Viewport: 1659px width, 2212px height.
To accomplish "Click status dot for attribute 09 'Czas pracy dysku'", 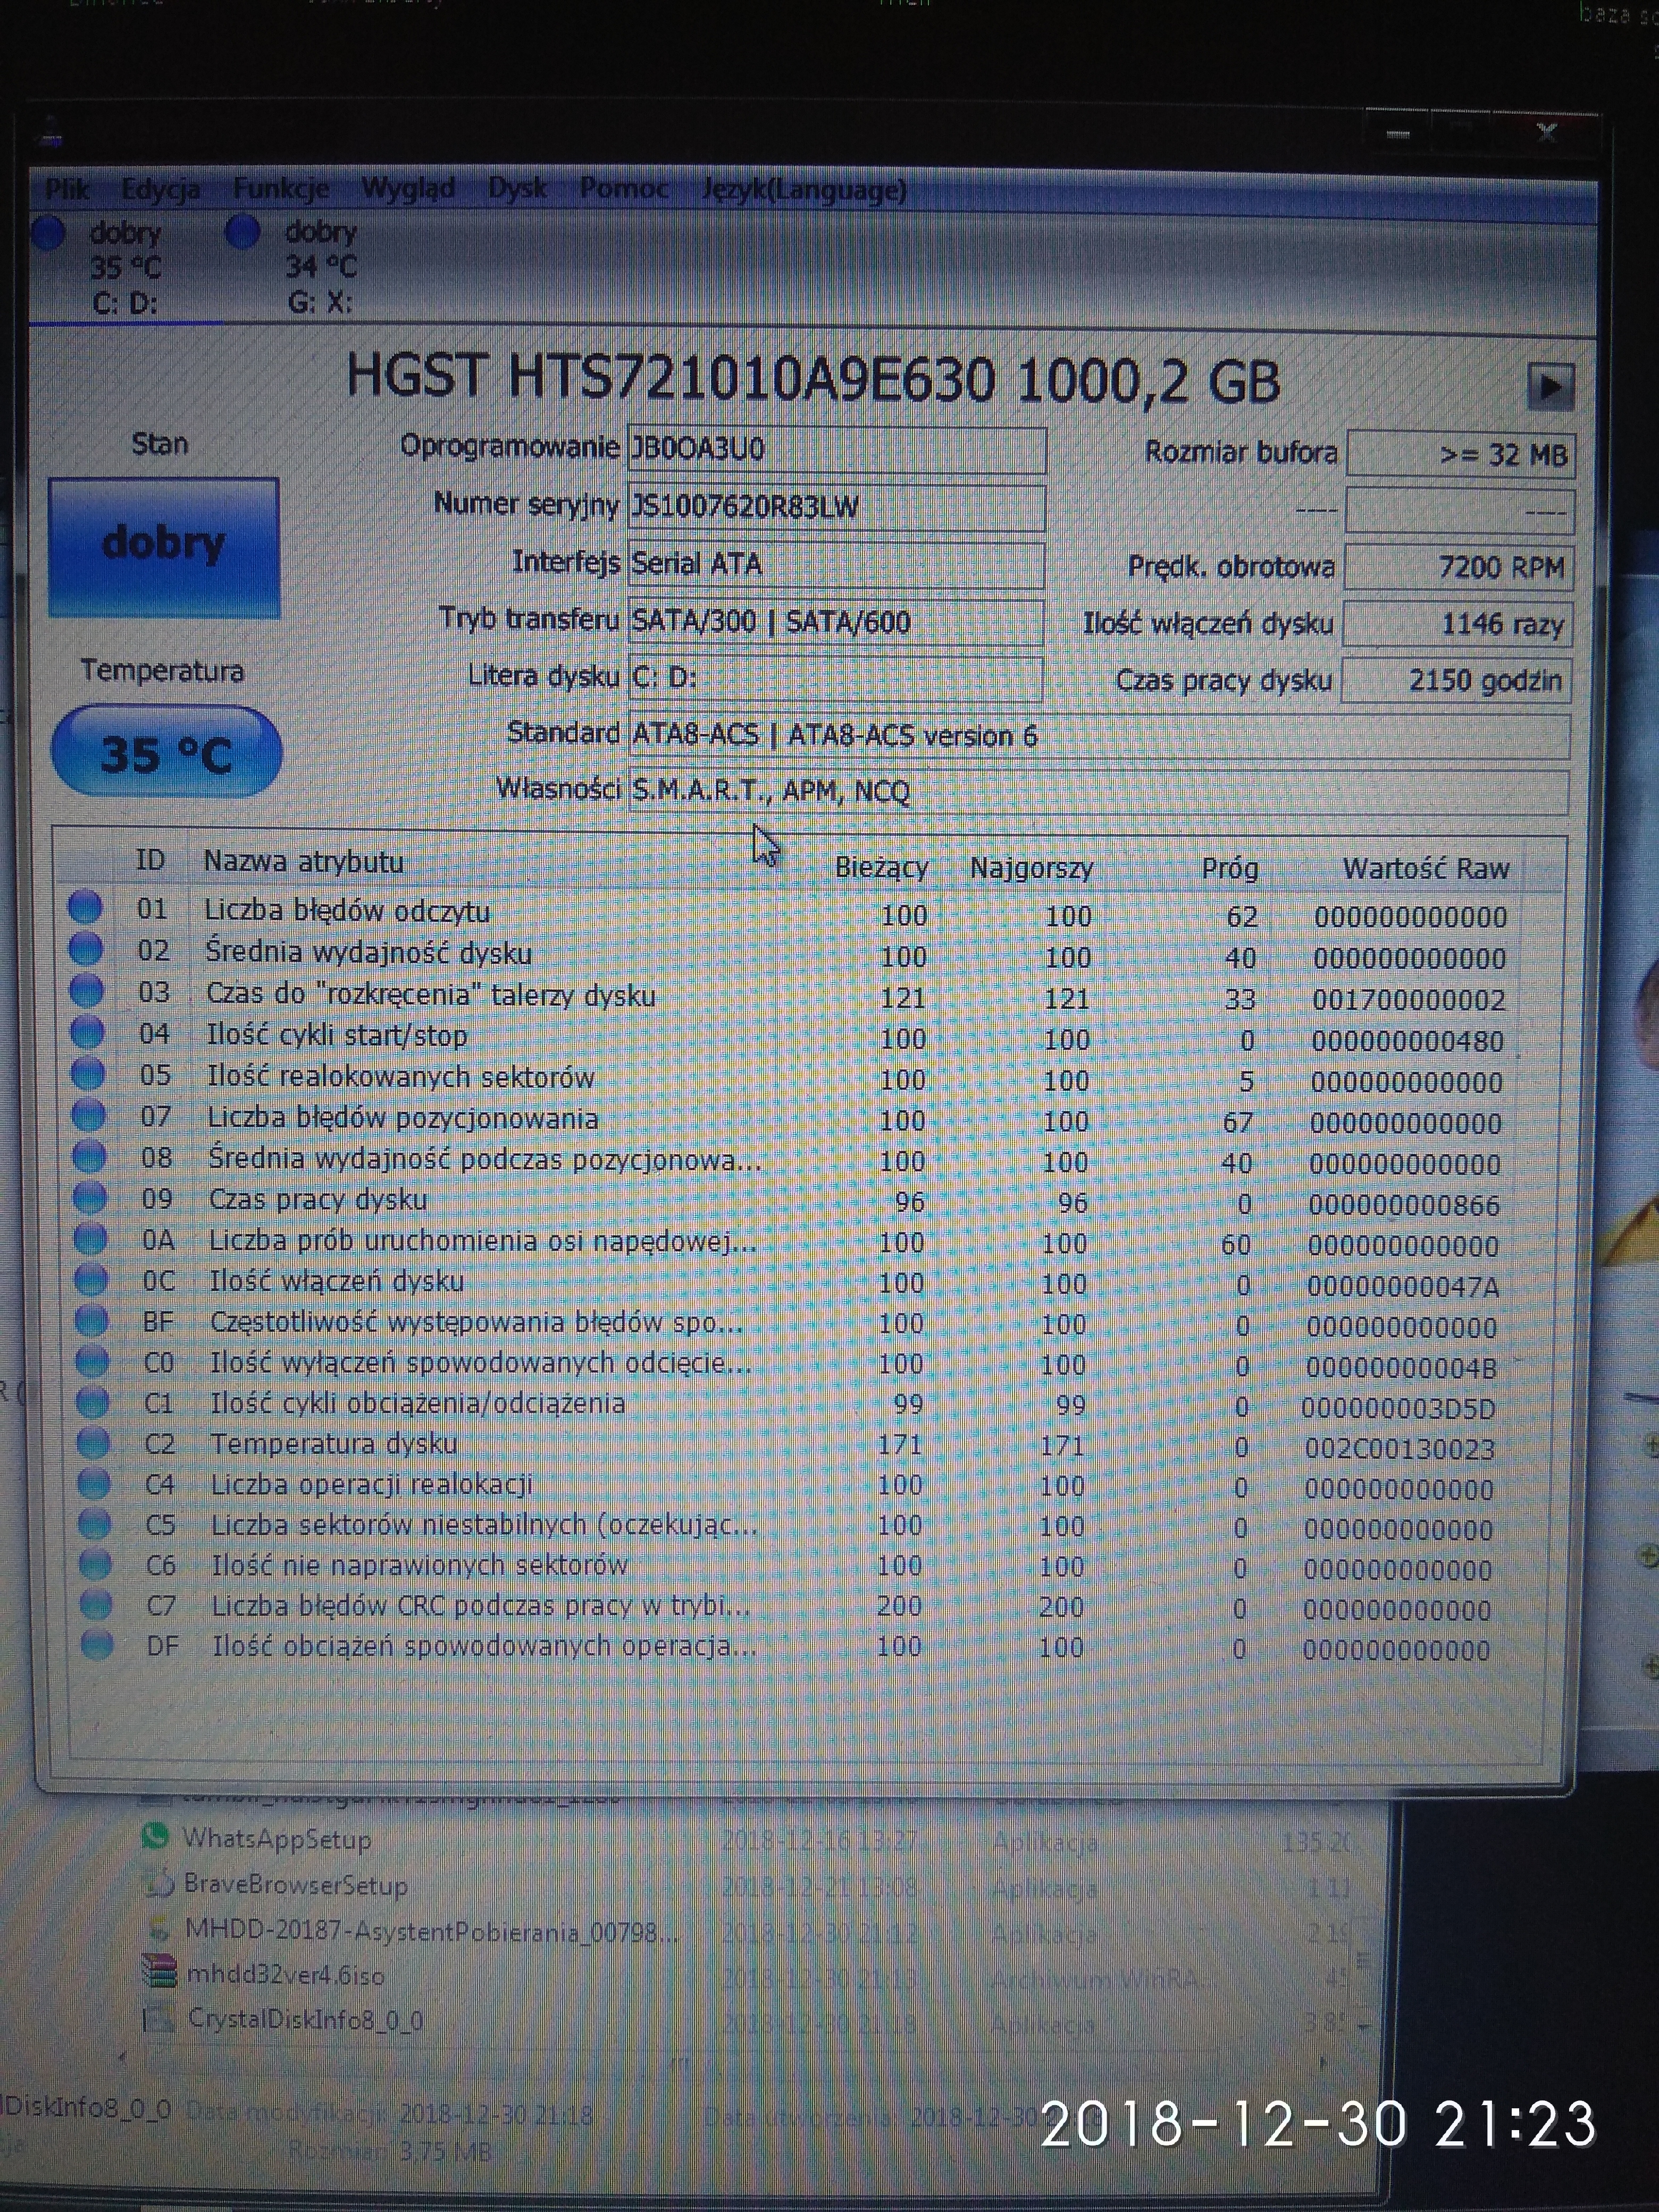I will (90, 1197).
